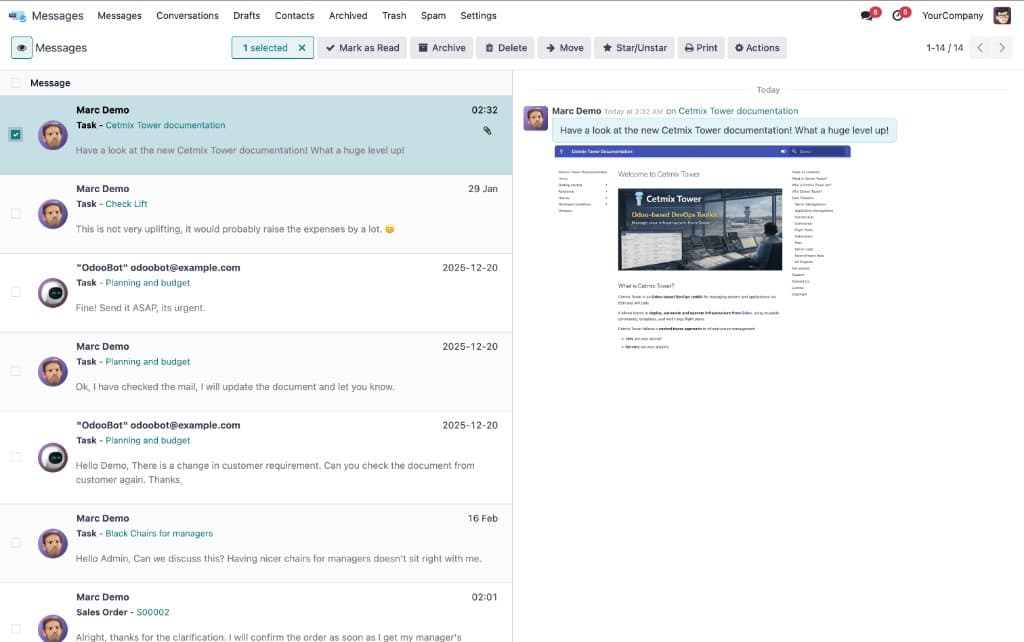Open the Actions gear menu
The width and height of the screenshot is (1024, 642).
pos(755,47)
